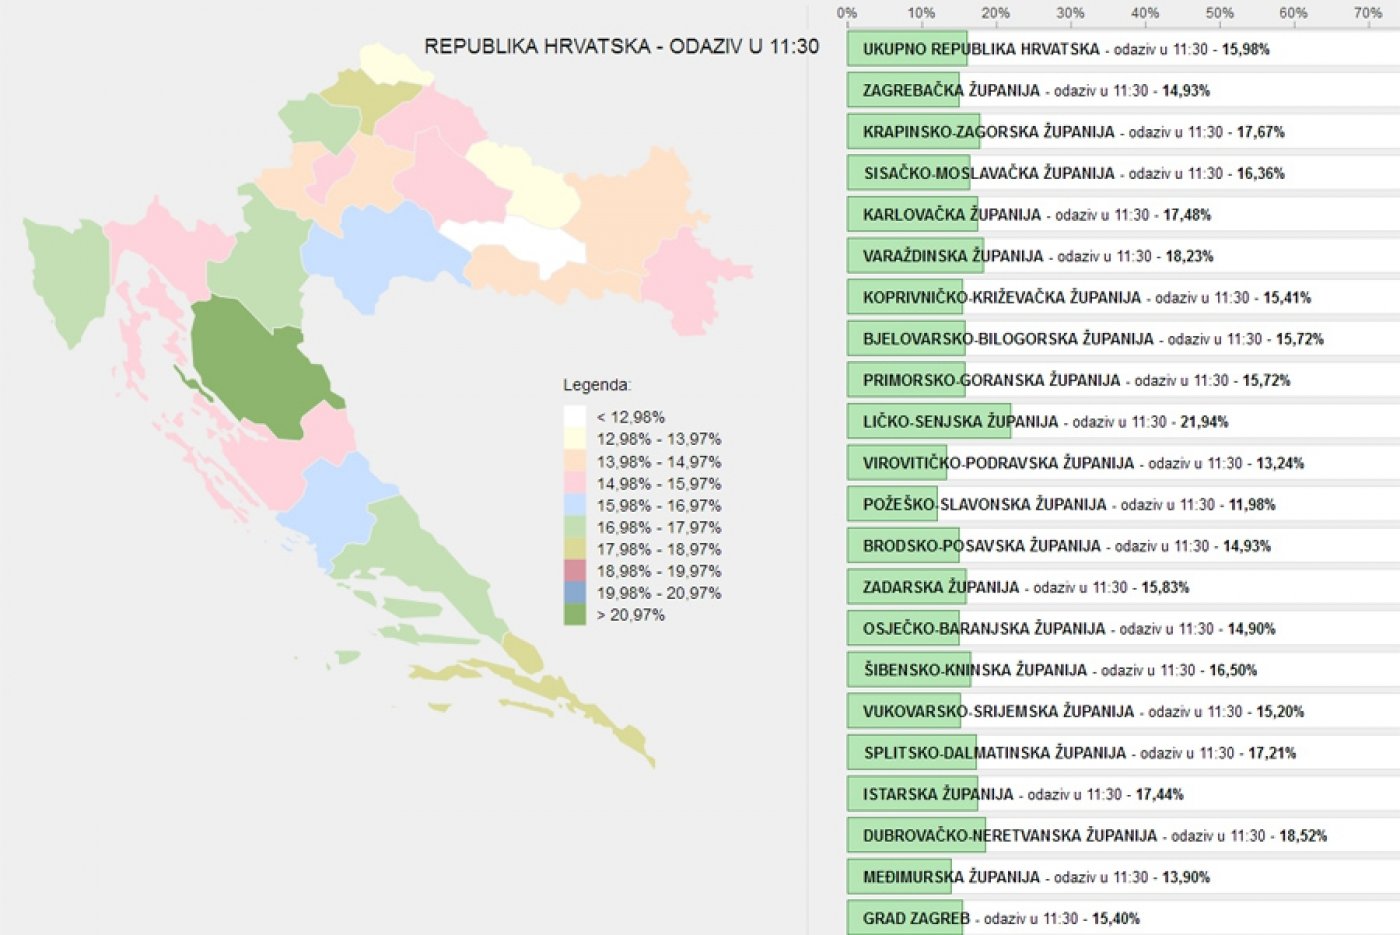Select the '15,98% - 16,97%' legend entry

point(658,506)
